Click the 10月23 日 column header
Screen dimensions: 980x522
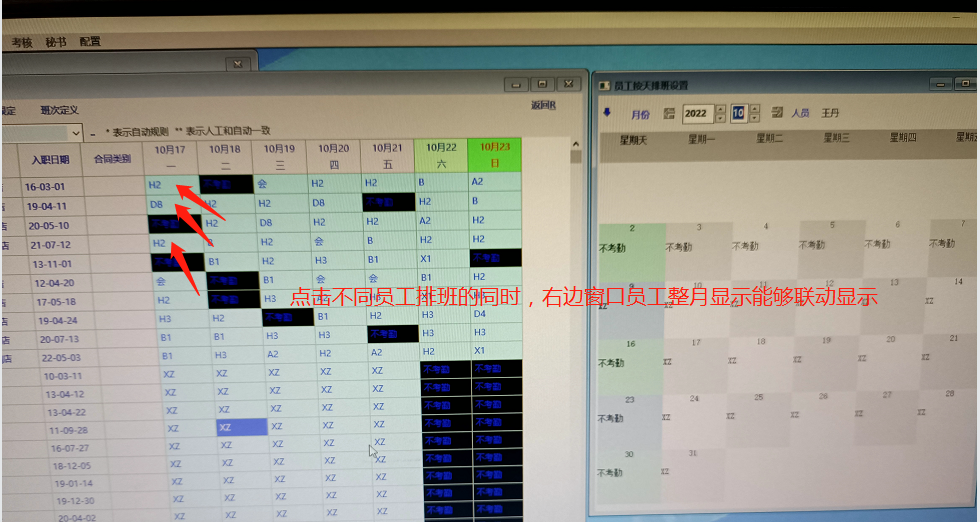pyautogui.click(x=493, y=155)
